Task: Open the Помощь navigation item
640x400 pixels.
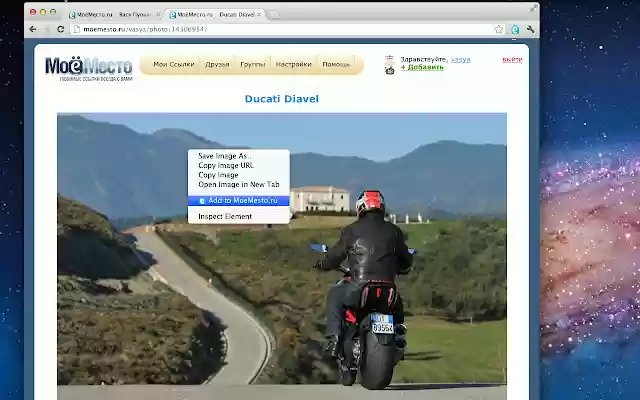Action: click(x=336, y=64)
